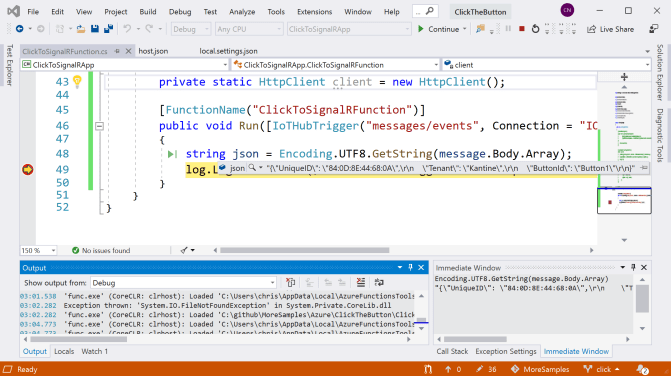Open the Test Explorer side tab
Viewport: 671px width, 376px height.
click(x=10, y=65)
